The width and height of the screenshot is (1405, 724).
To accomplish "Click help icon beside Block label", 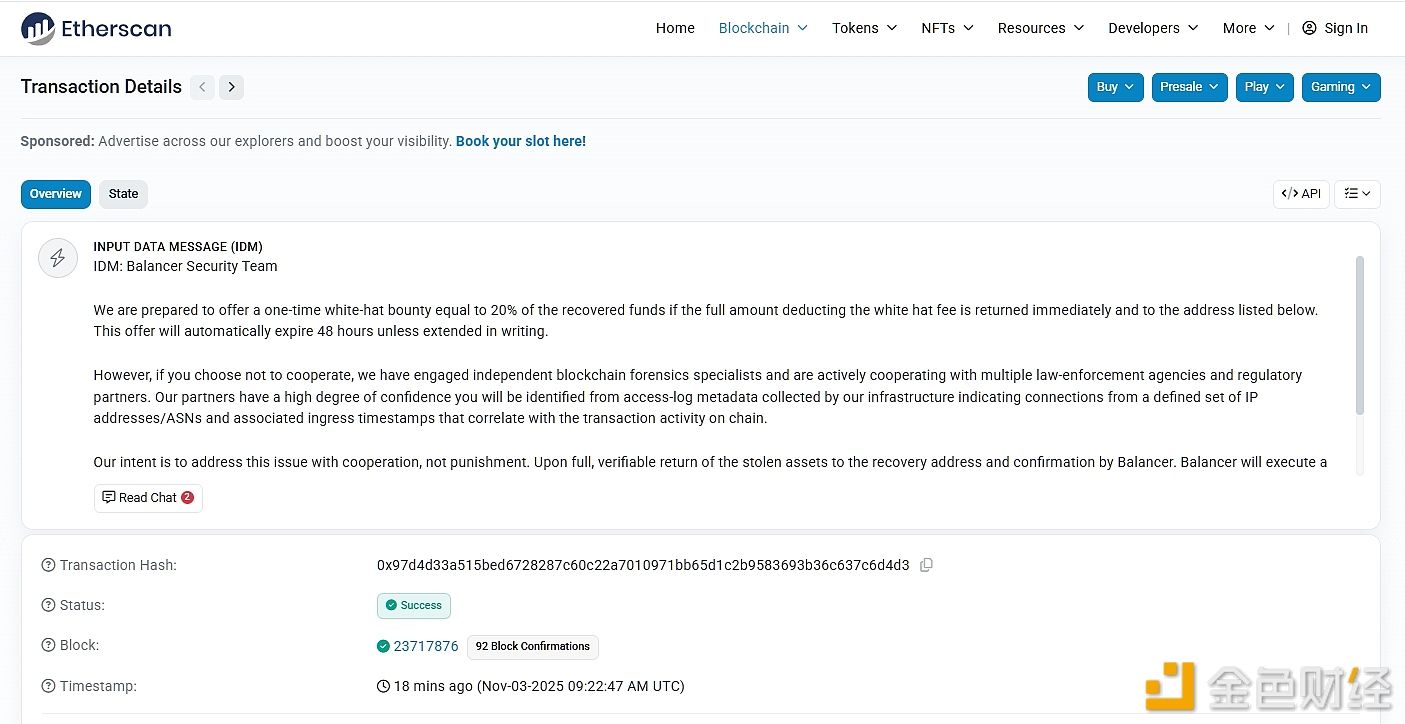I will [48, 645].
